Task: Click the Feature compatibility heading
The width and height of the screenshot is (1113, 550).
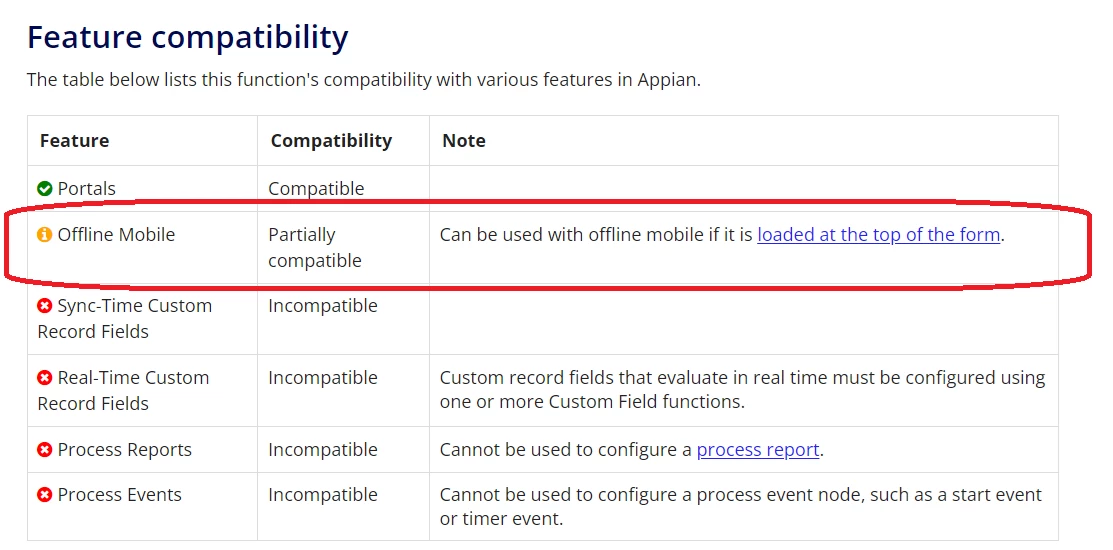Action: (x=188, y=38)
